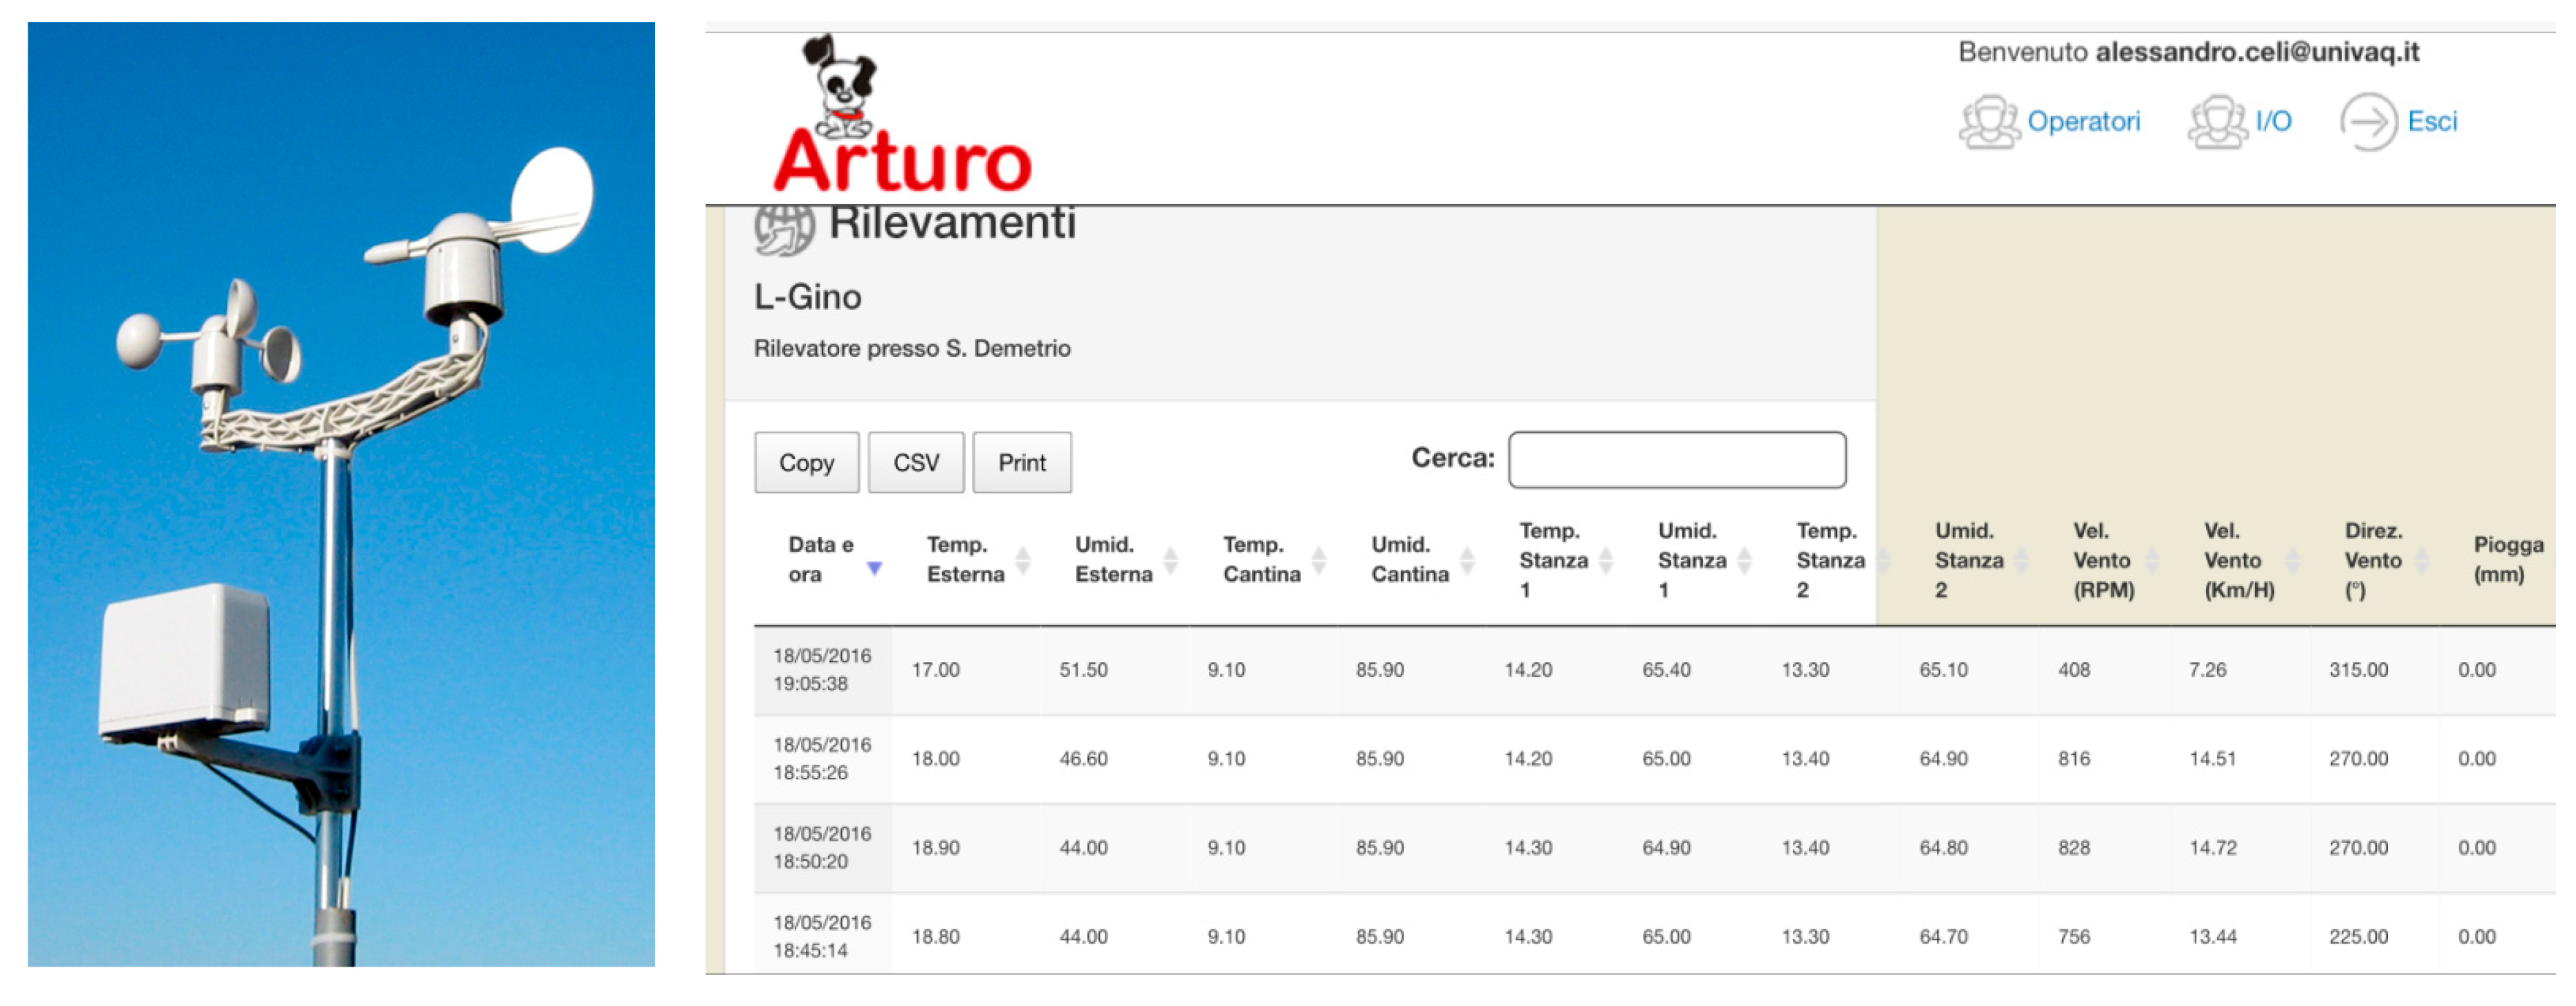Sort by Temp. Cantina column arrows

(x=1318, y=560)
